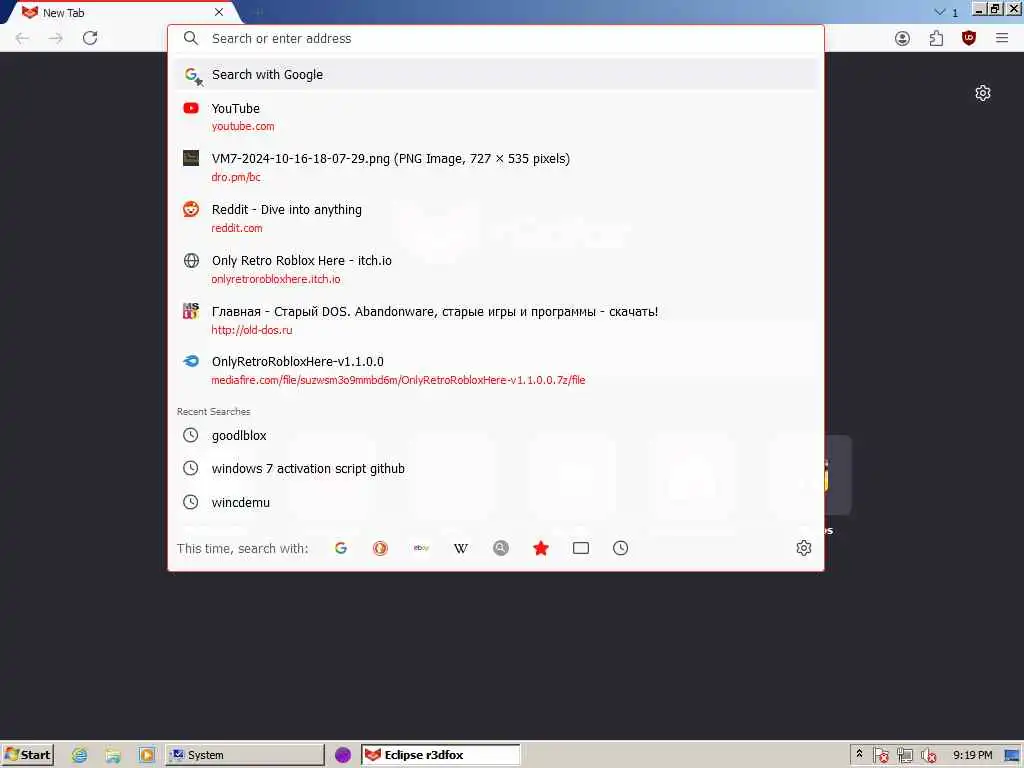Screen dimensions: 1024x768
Task: Choose Search with Google suggestion
Action: pyautogui.click(x=496, y=74)
